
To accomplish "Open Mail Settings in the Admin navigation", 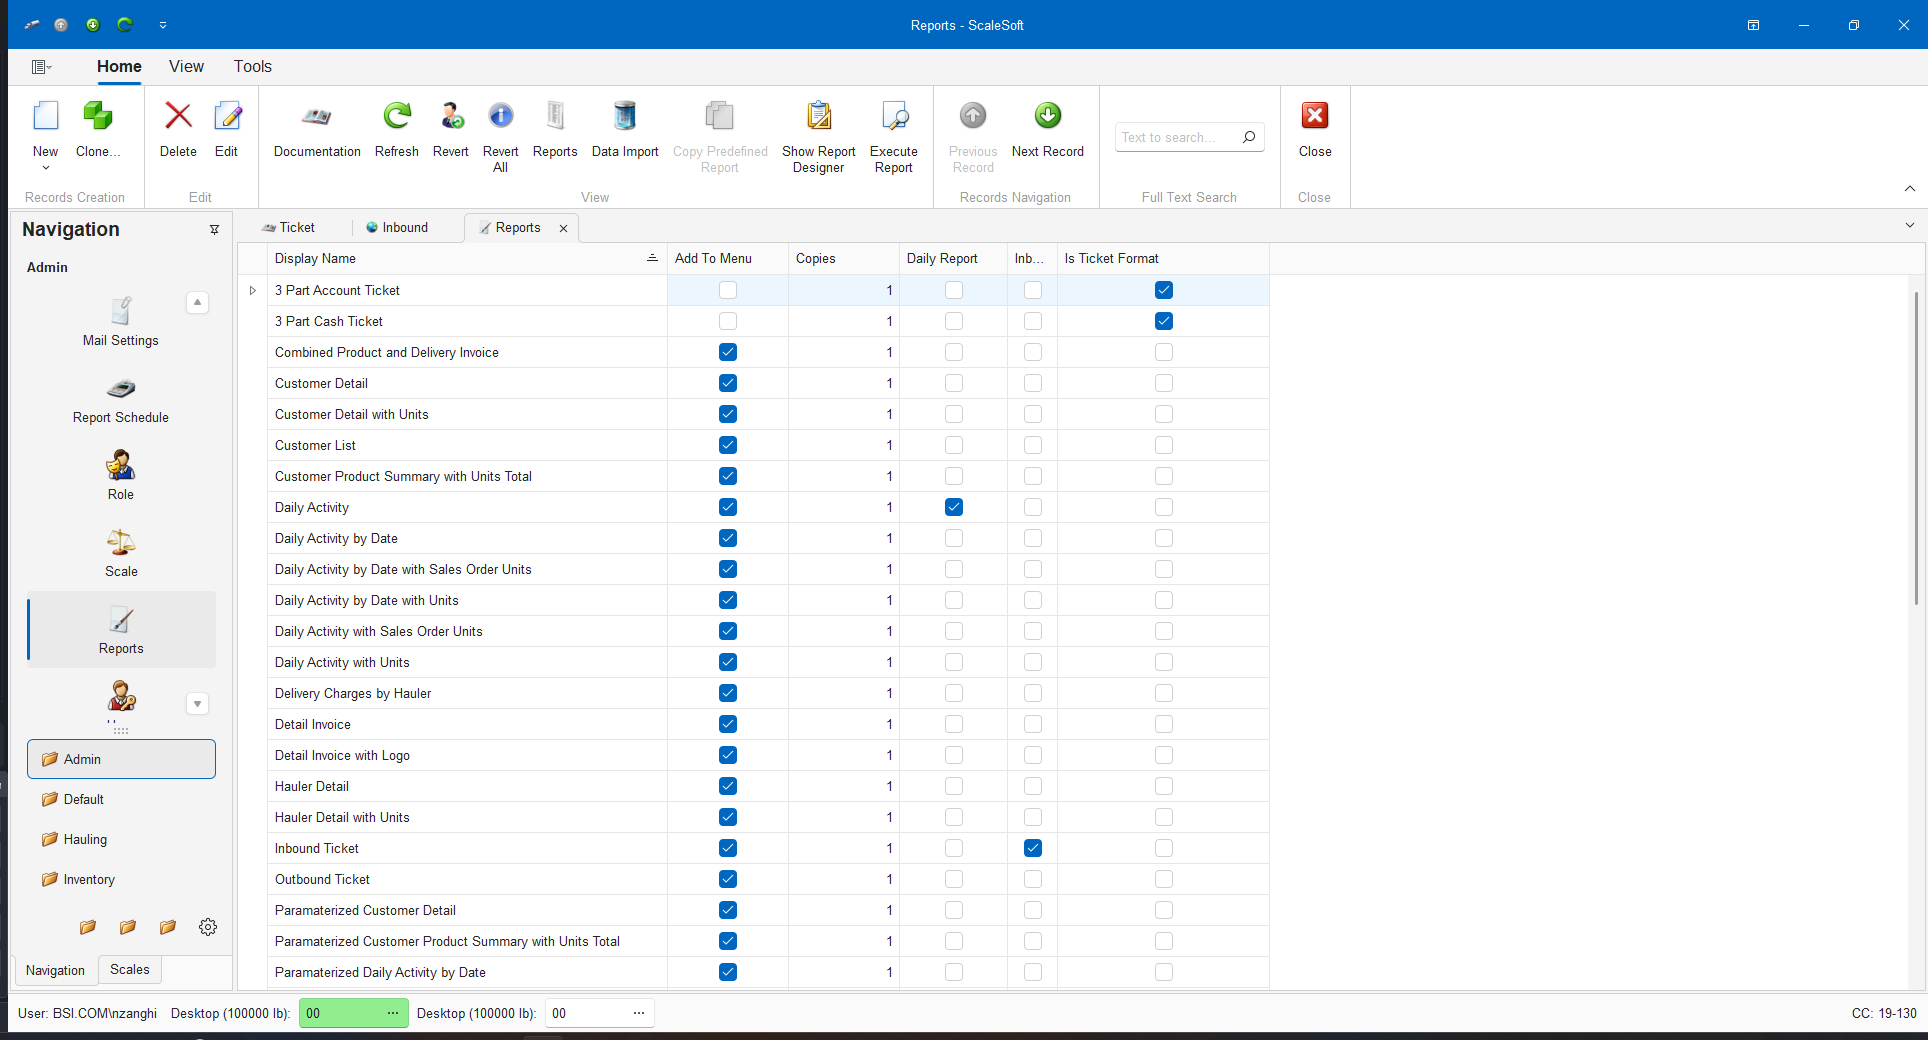I will (x=121, y=321).
